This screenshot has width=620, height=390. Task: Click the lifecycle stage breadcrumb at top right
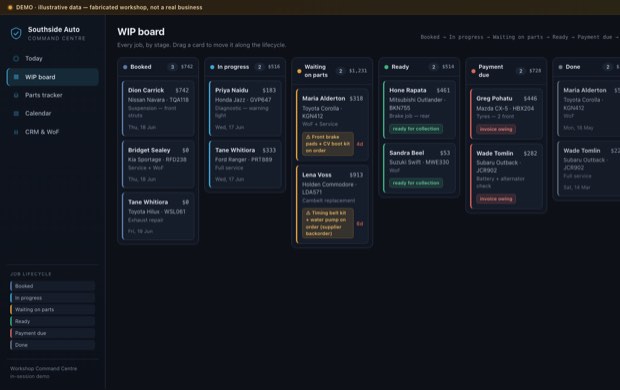point(520,37)
